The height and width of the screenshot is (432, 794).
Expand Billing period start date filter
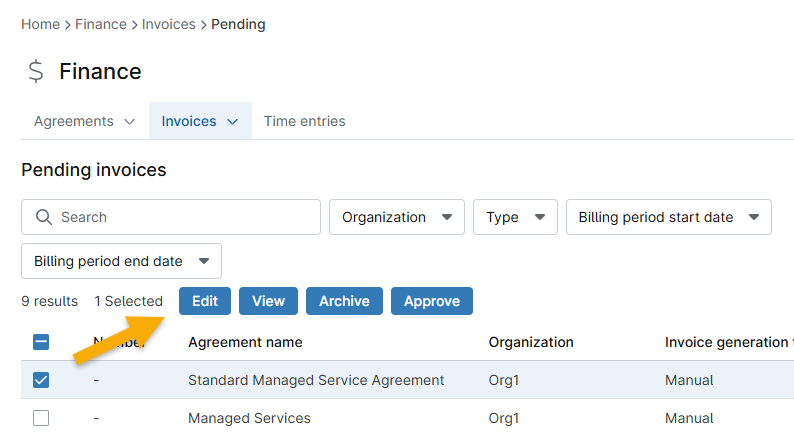667,217
